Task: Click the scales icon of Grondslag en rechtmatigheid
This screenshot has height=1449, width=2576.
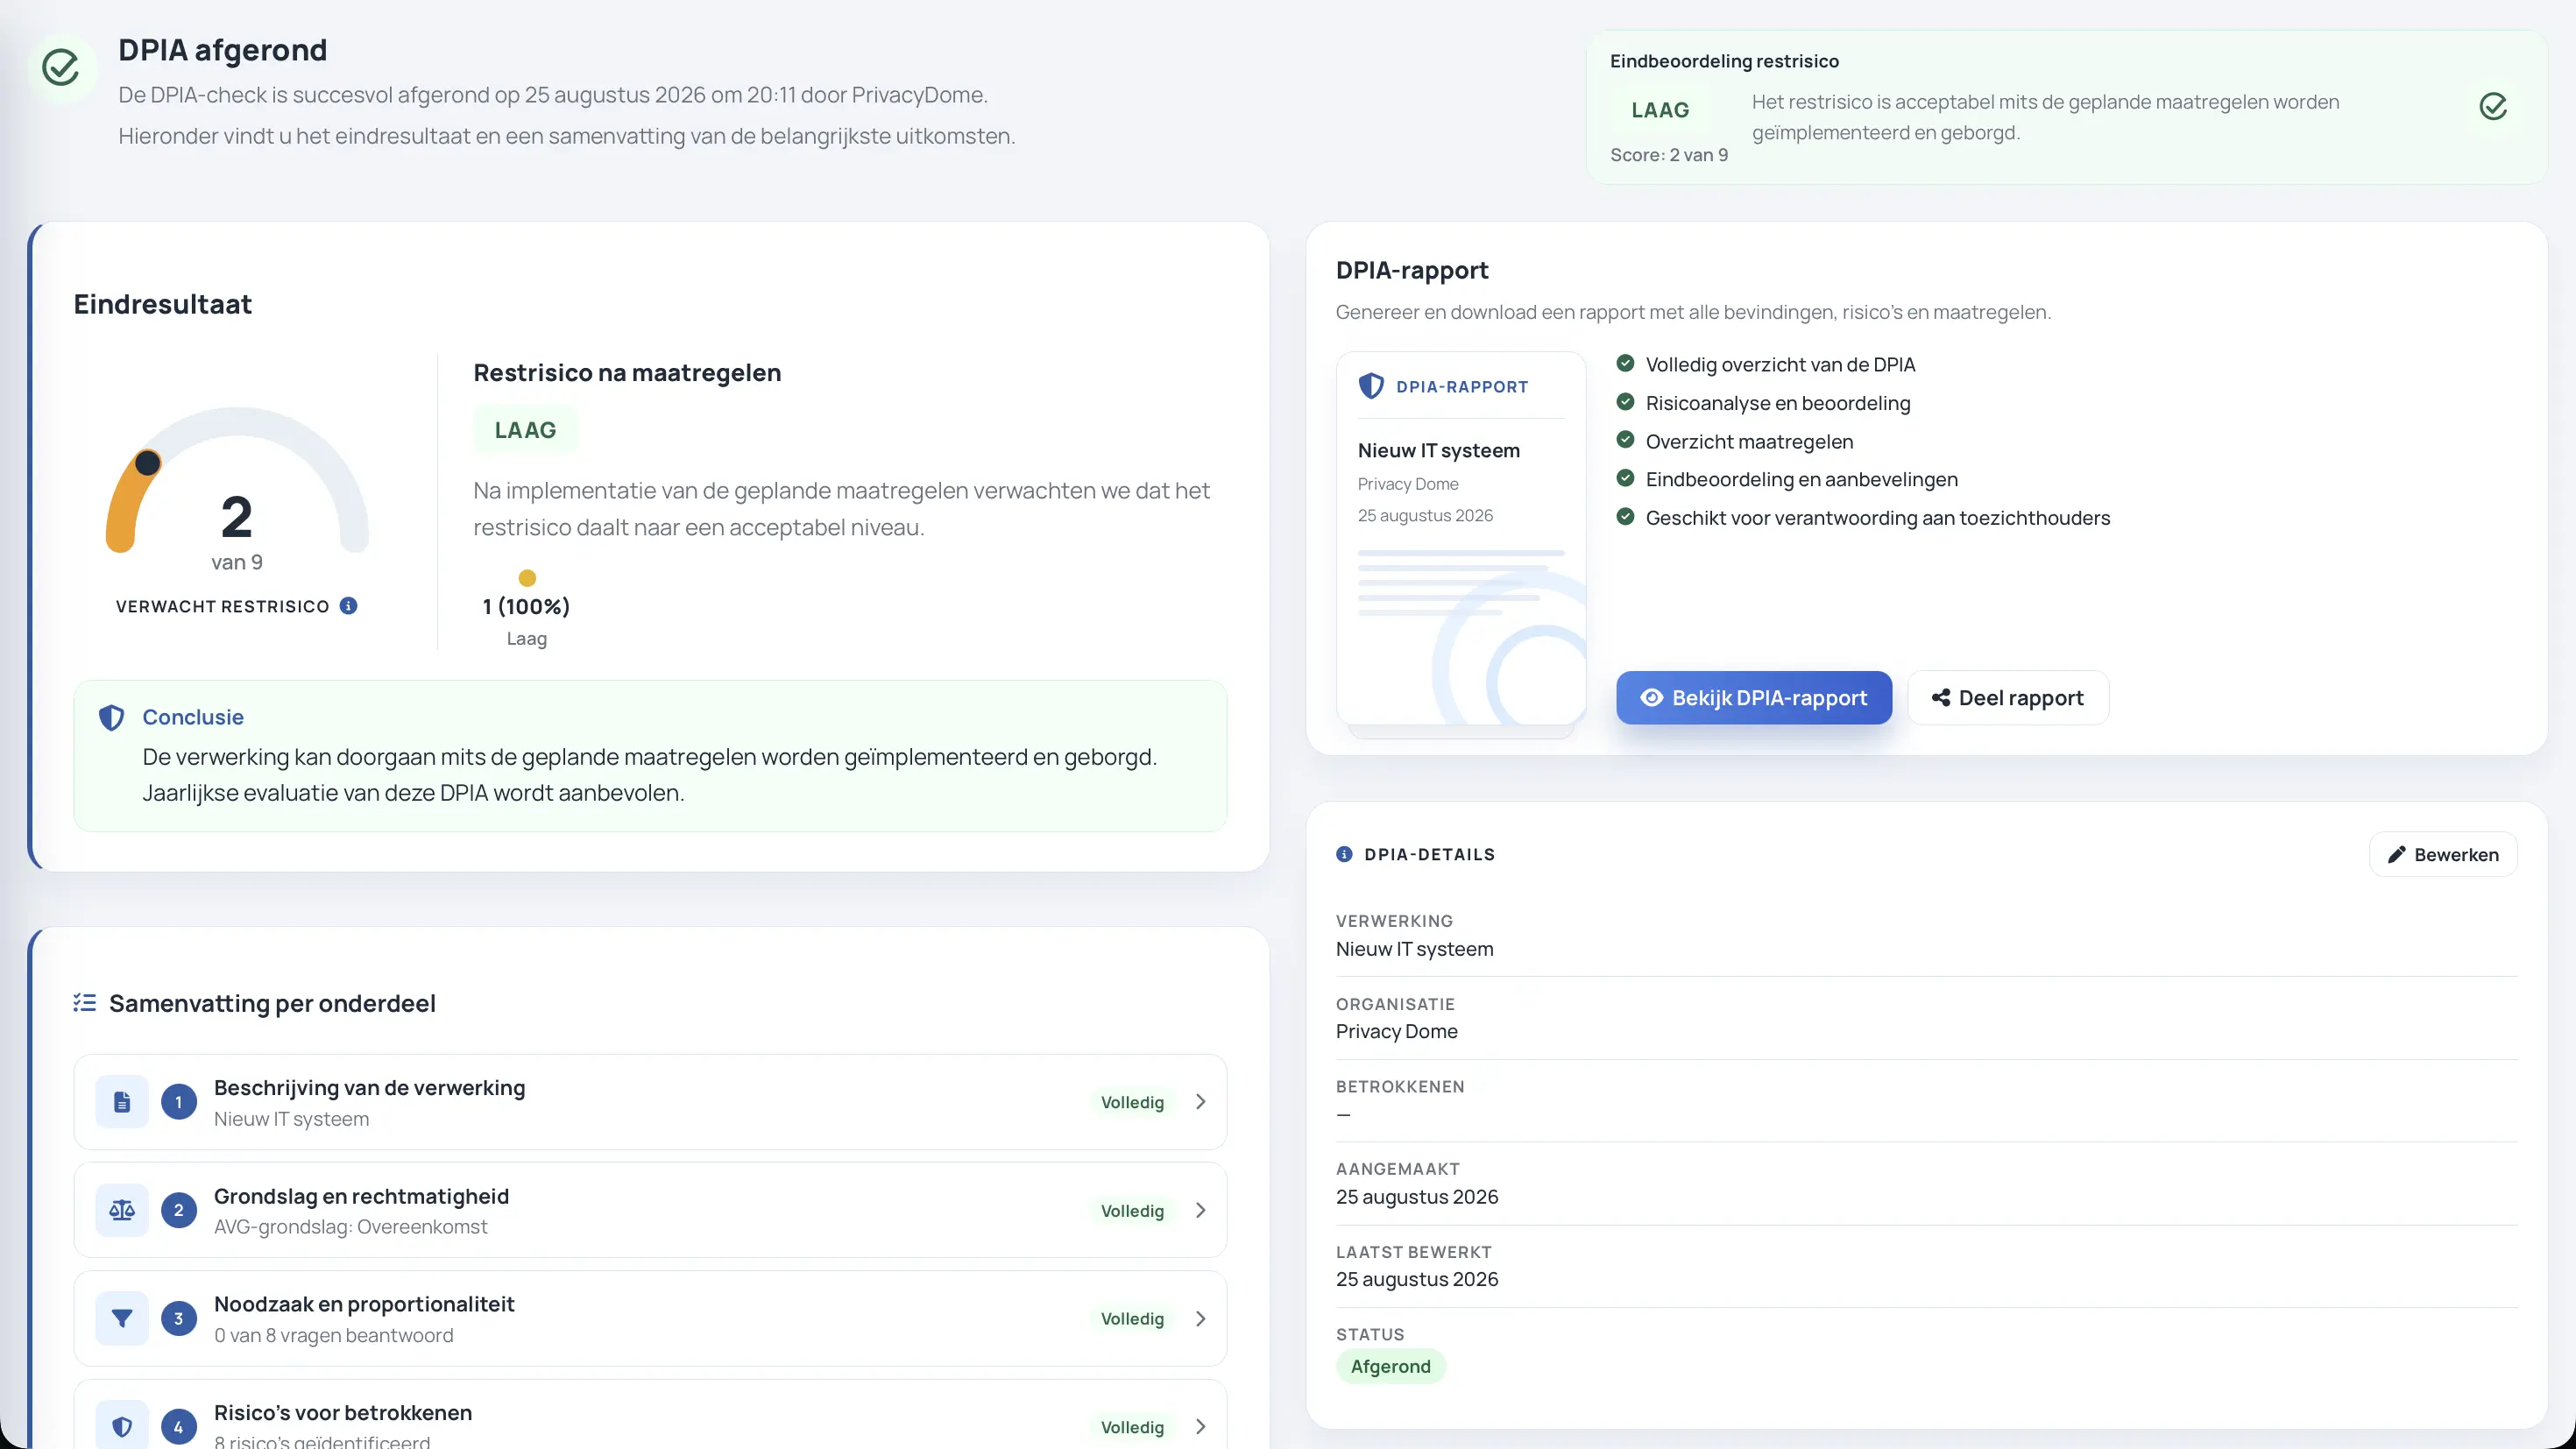Action: [x=122, y=1210]
